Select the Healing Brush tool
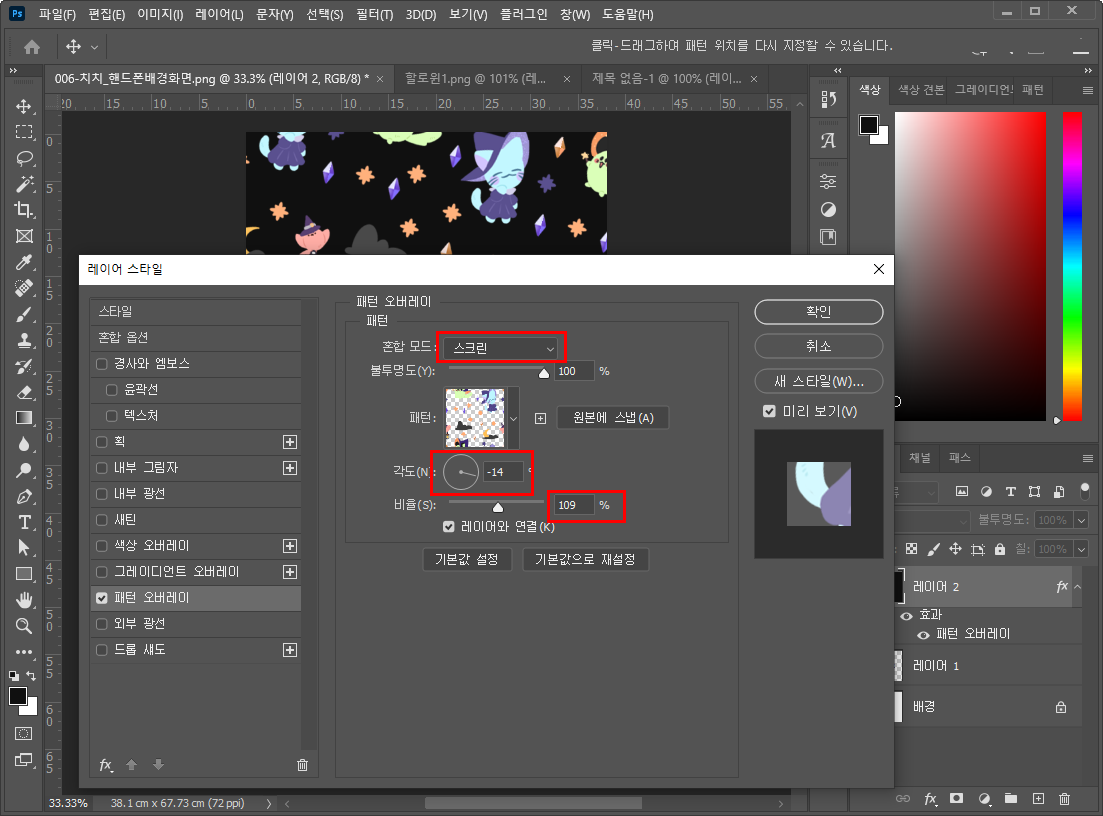Viewport: 1103px width, 816px height. click(24, 288)
